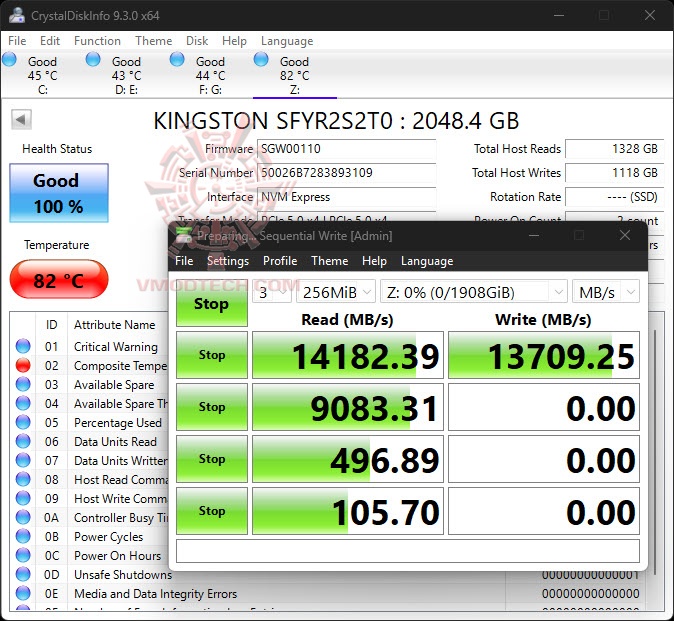Select the F: G: drive status icon
Image resolution: width=674 pixels, height=621 pixels.
click(177, 59)
